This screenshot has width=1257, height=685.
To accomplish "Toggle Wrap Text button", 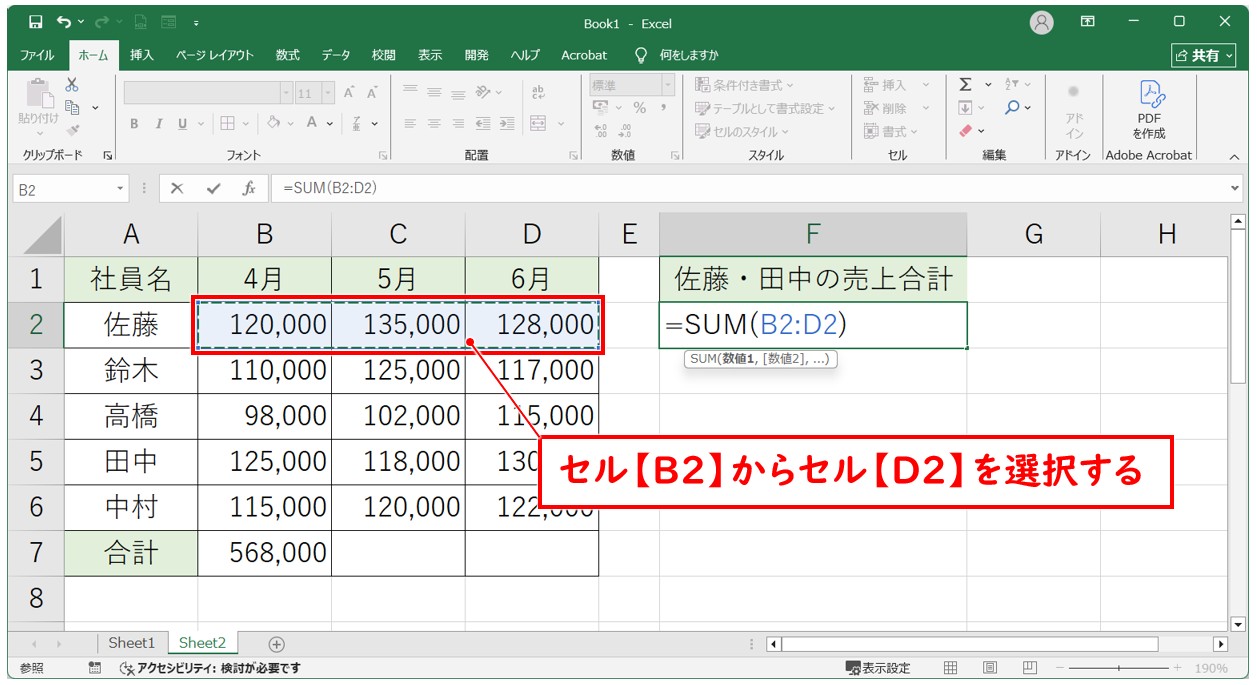I will tap(538, 92).
